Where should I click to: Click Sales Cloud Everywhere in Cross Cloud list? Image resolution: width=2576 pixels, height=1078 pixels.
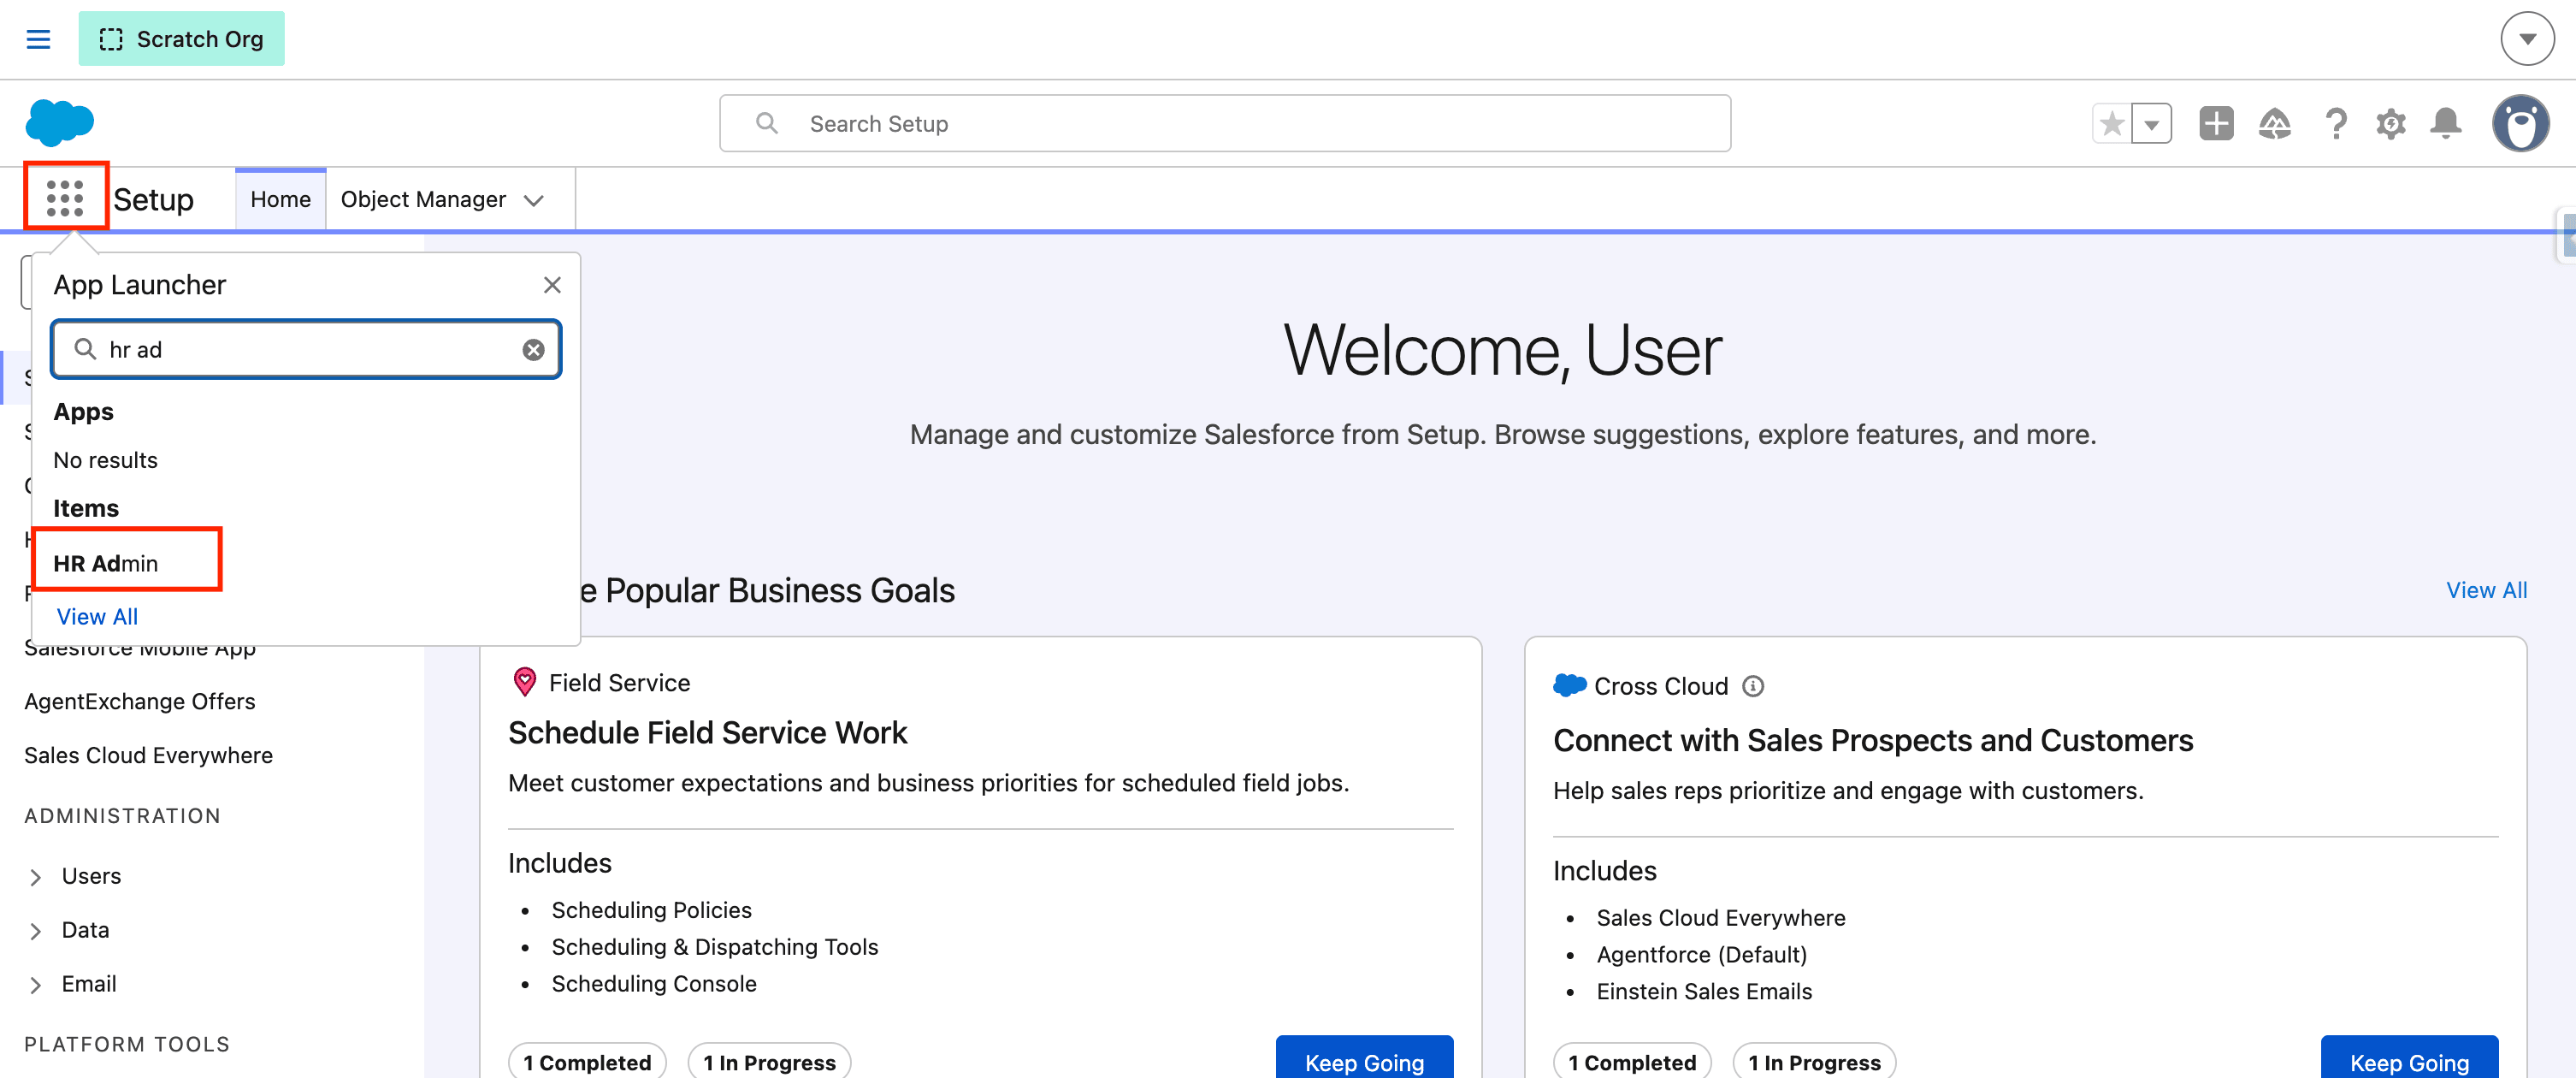[1720, 918]
